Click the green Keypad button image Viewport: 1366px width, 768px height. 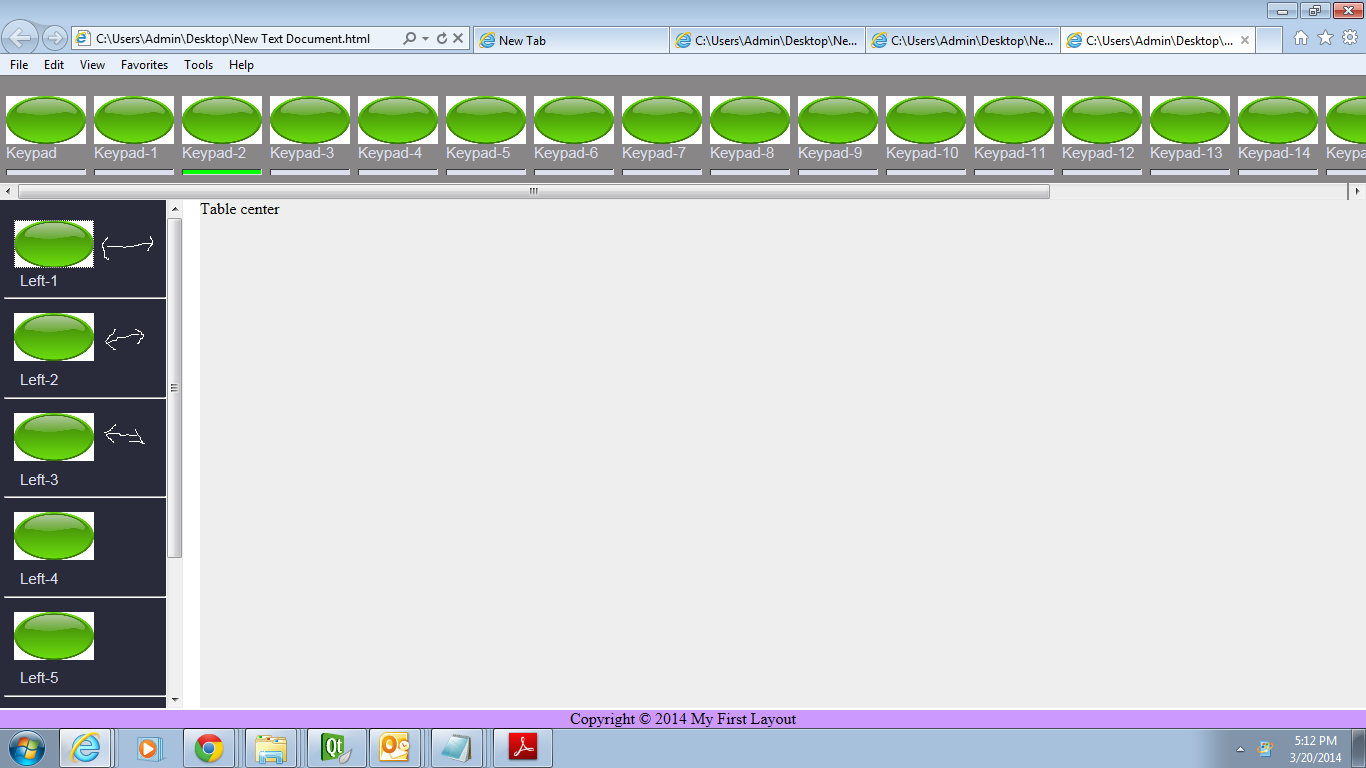coord(46,120)
